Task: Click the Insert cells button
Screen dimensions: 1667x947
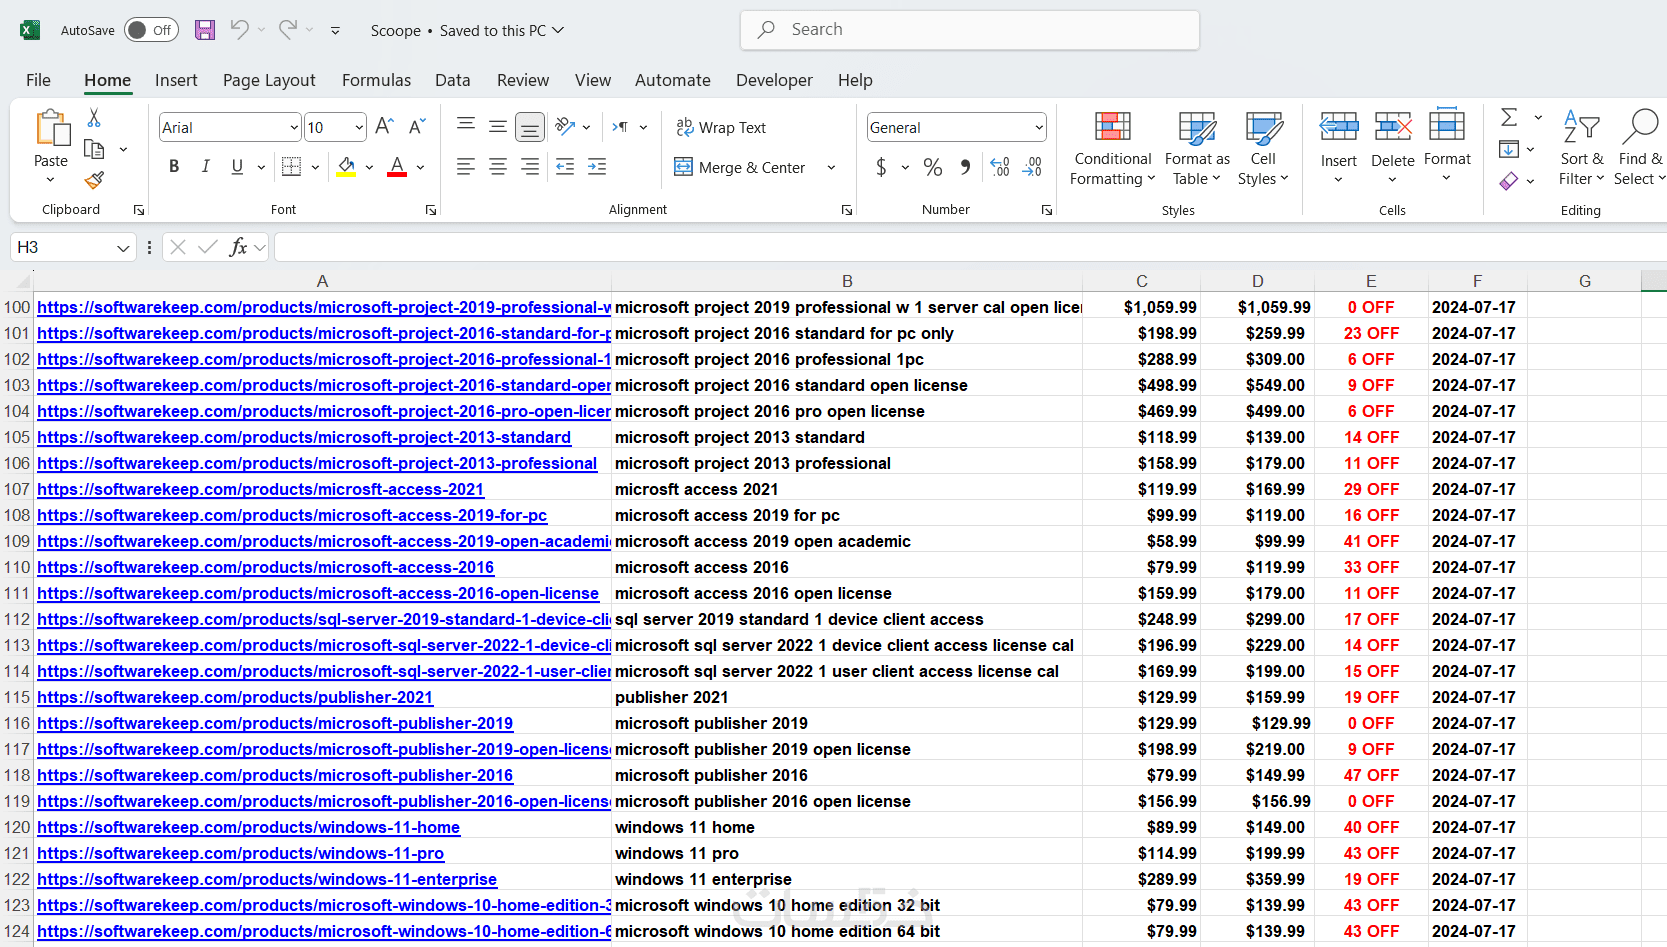Action: [1338, 148]
